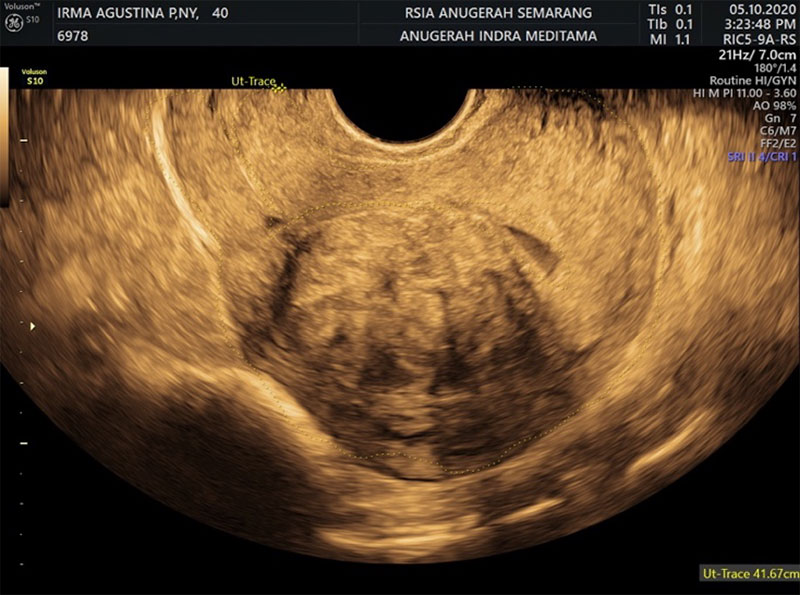
Task: Click the Voluson S10 label above color bar
Action: pos(34,77)
